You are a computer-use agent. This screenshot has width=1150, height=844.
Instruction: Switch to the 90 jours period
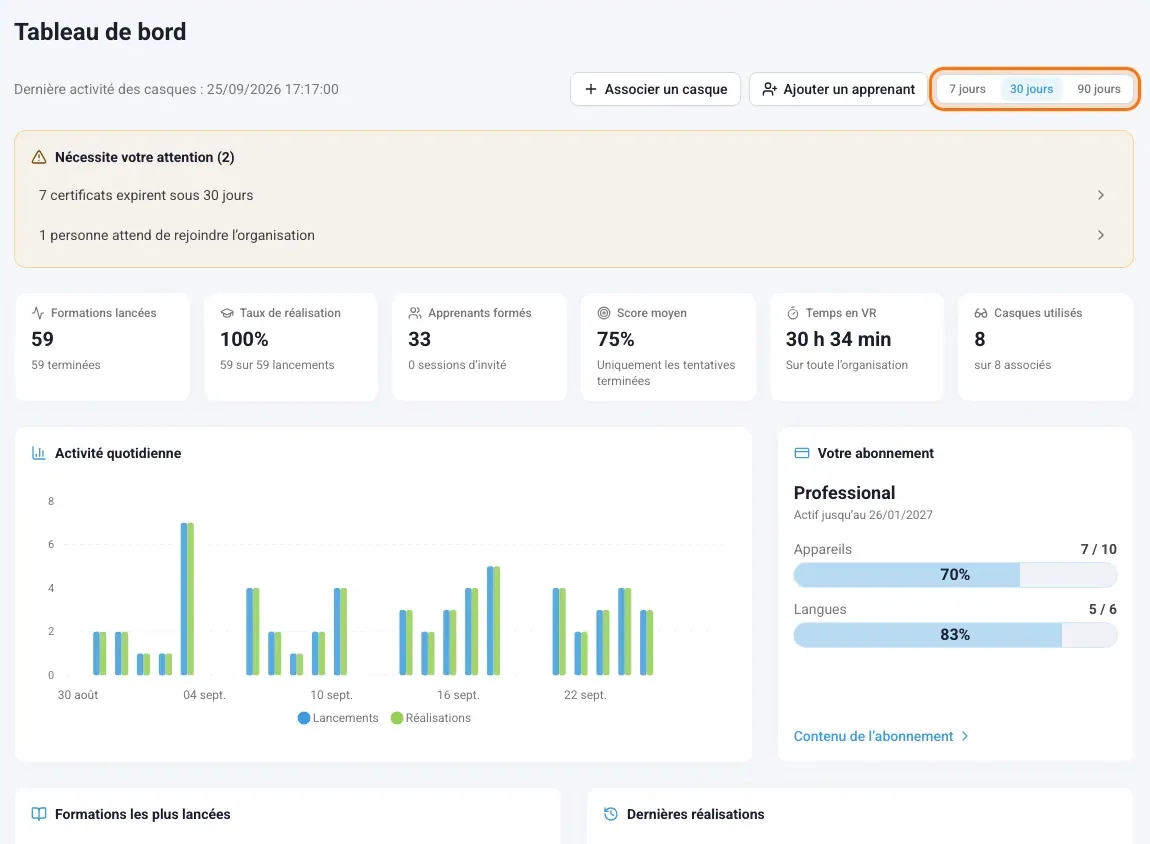[x=1099, y=89]
